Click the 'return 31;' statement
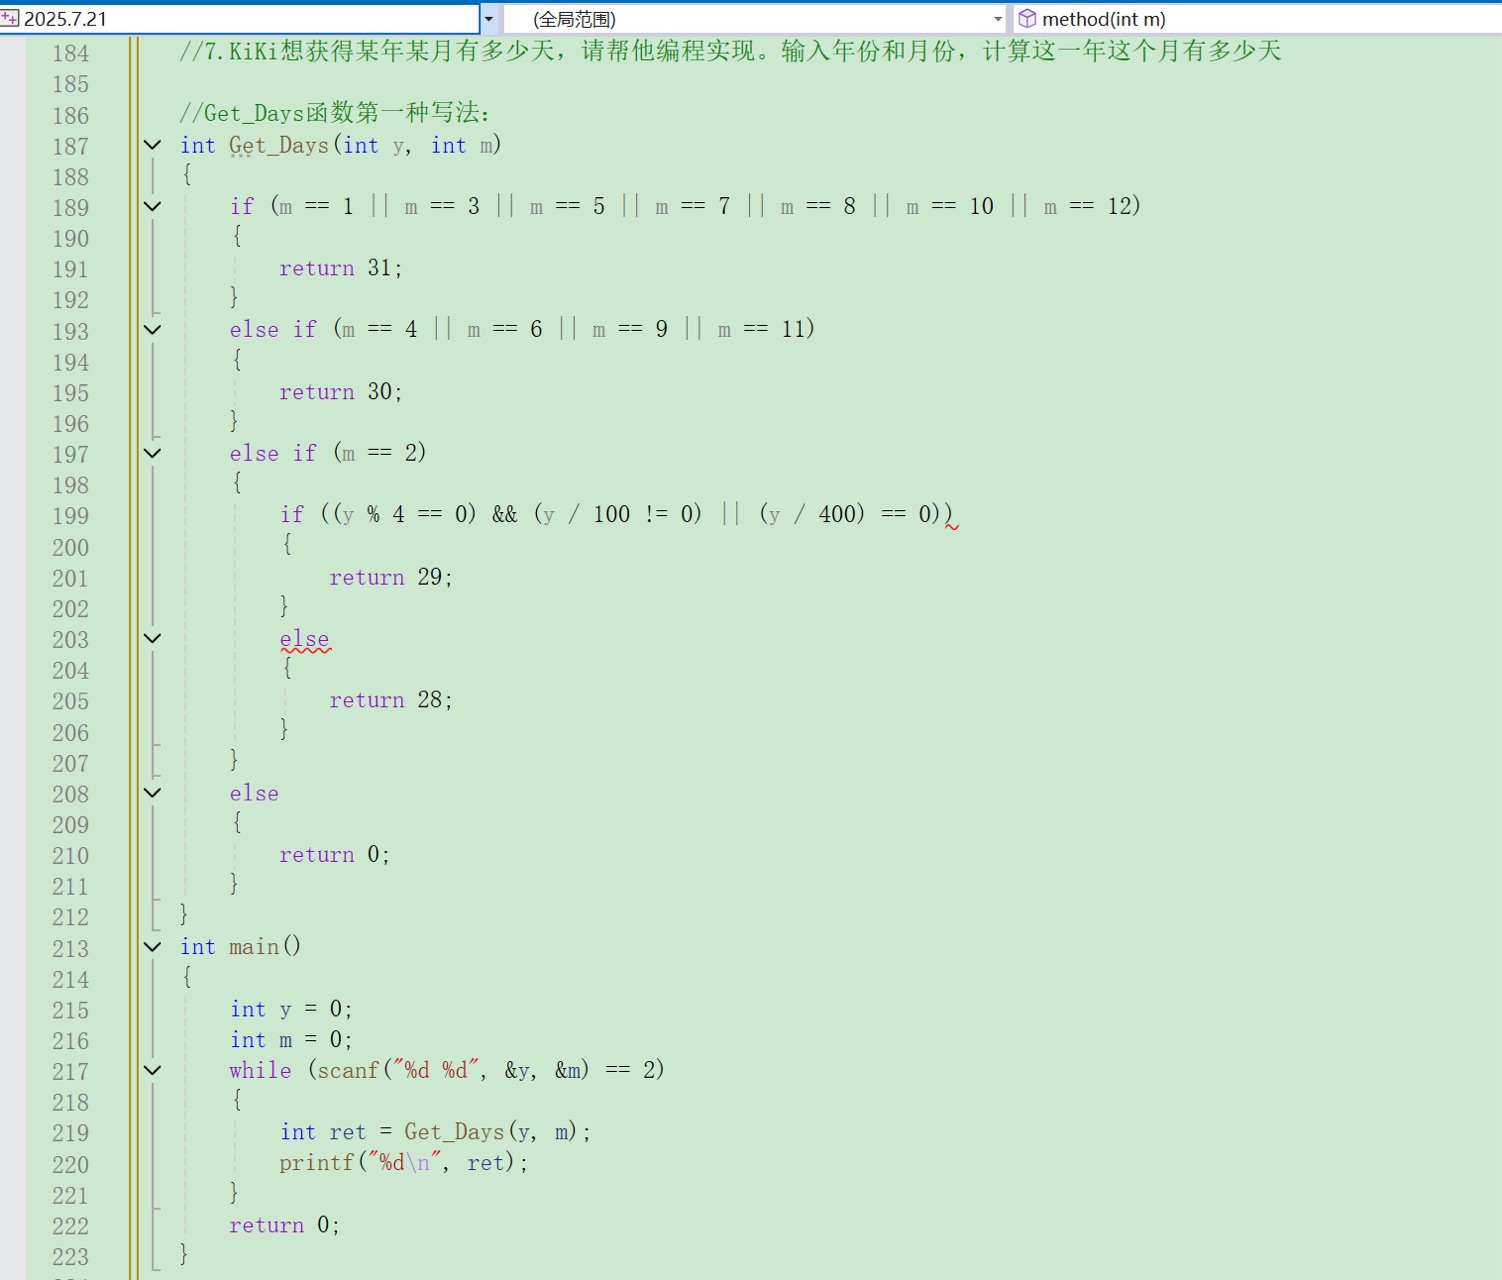 [x=341, y=268]
